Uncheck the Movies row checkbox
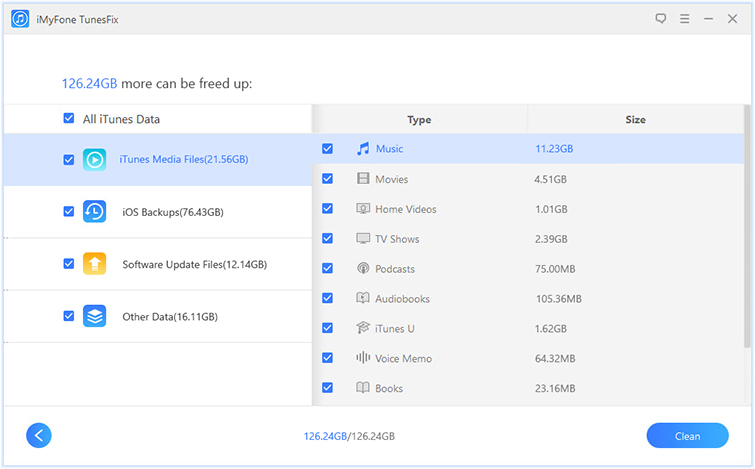 327,179
